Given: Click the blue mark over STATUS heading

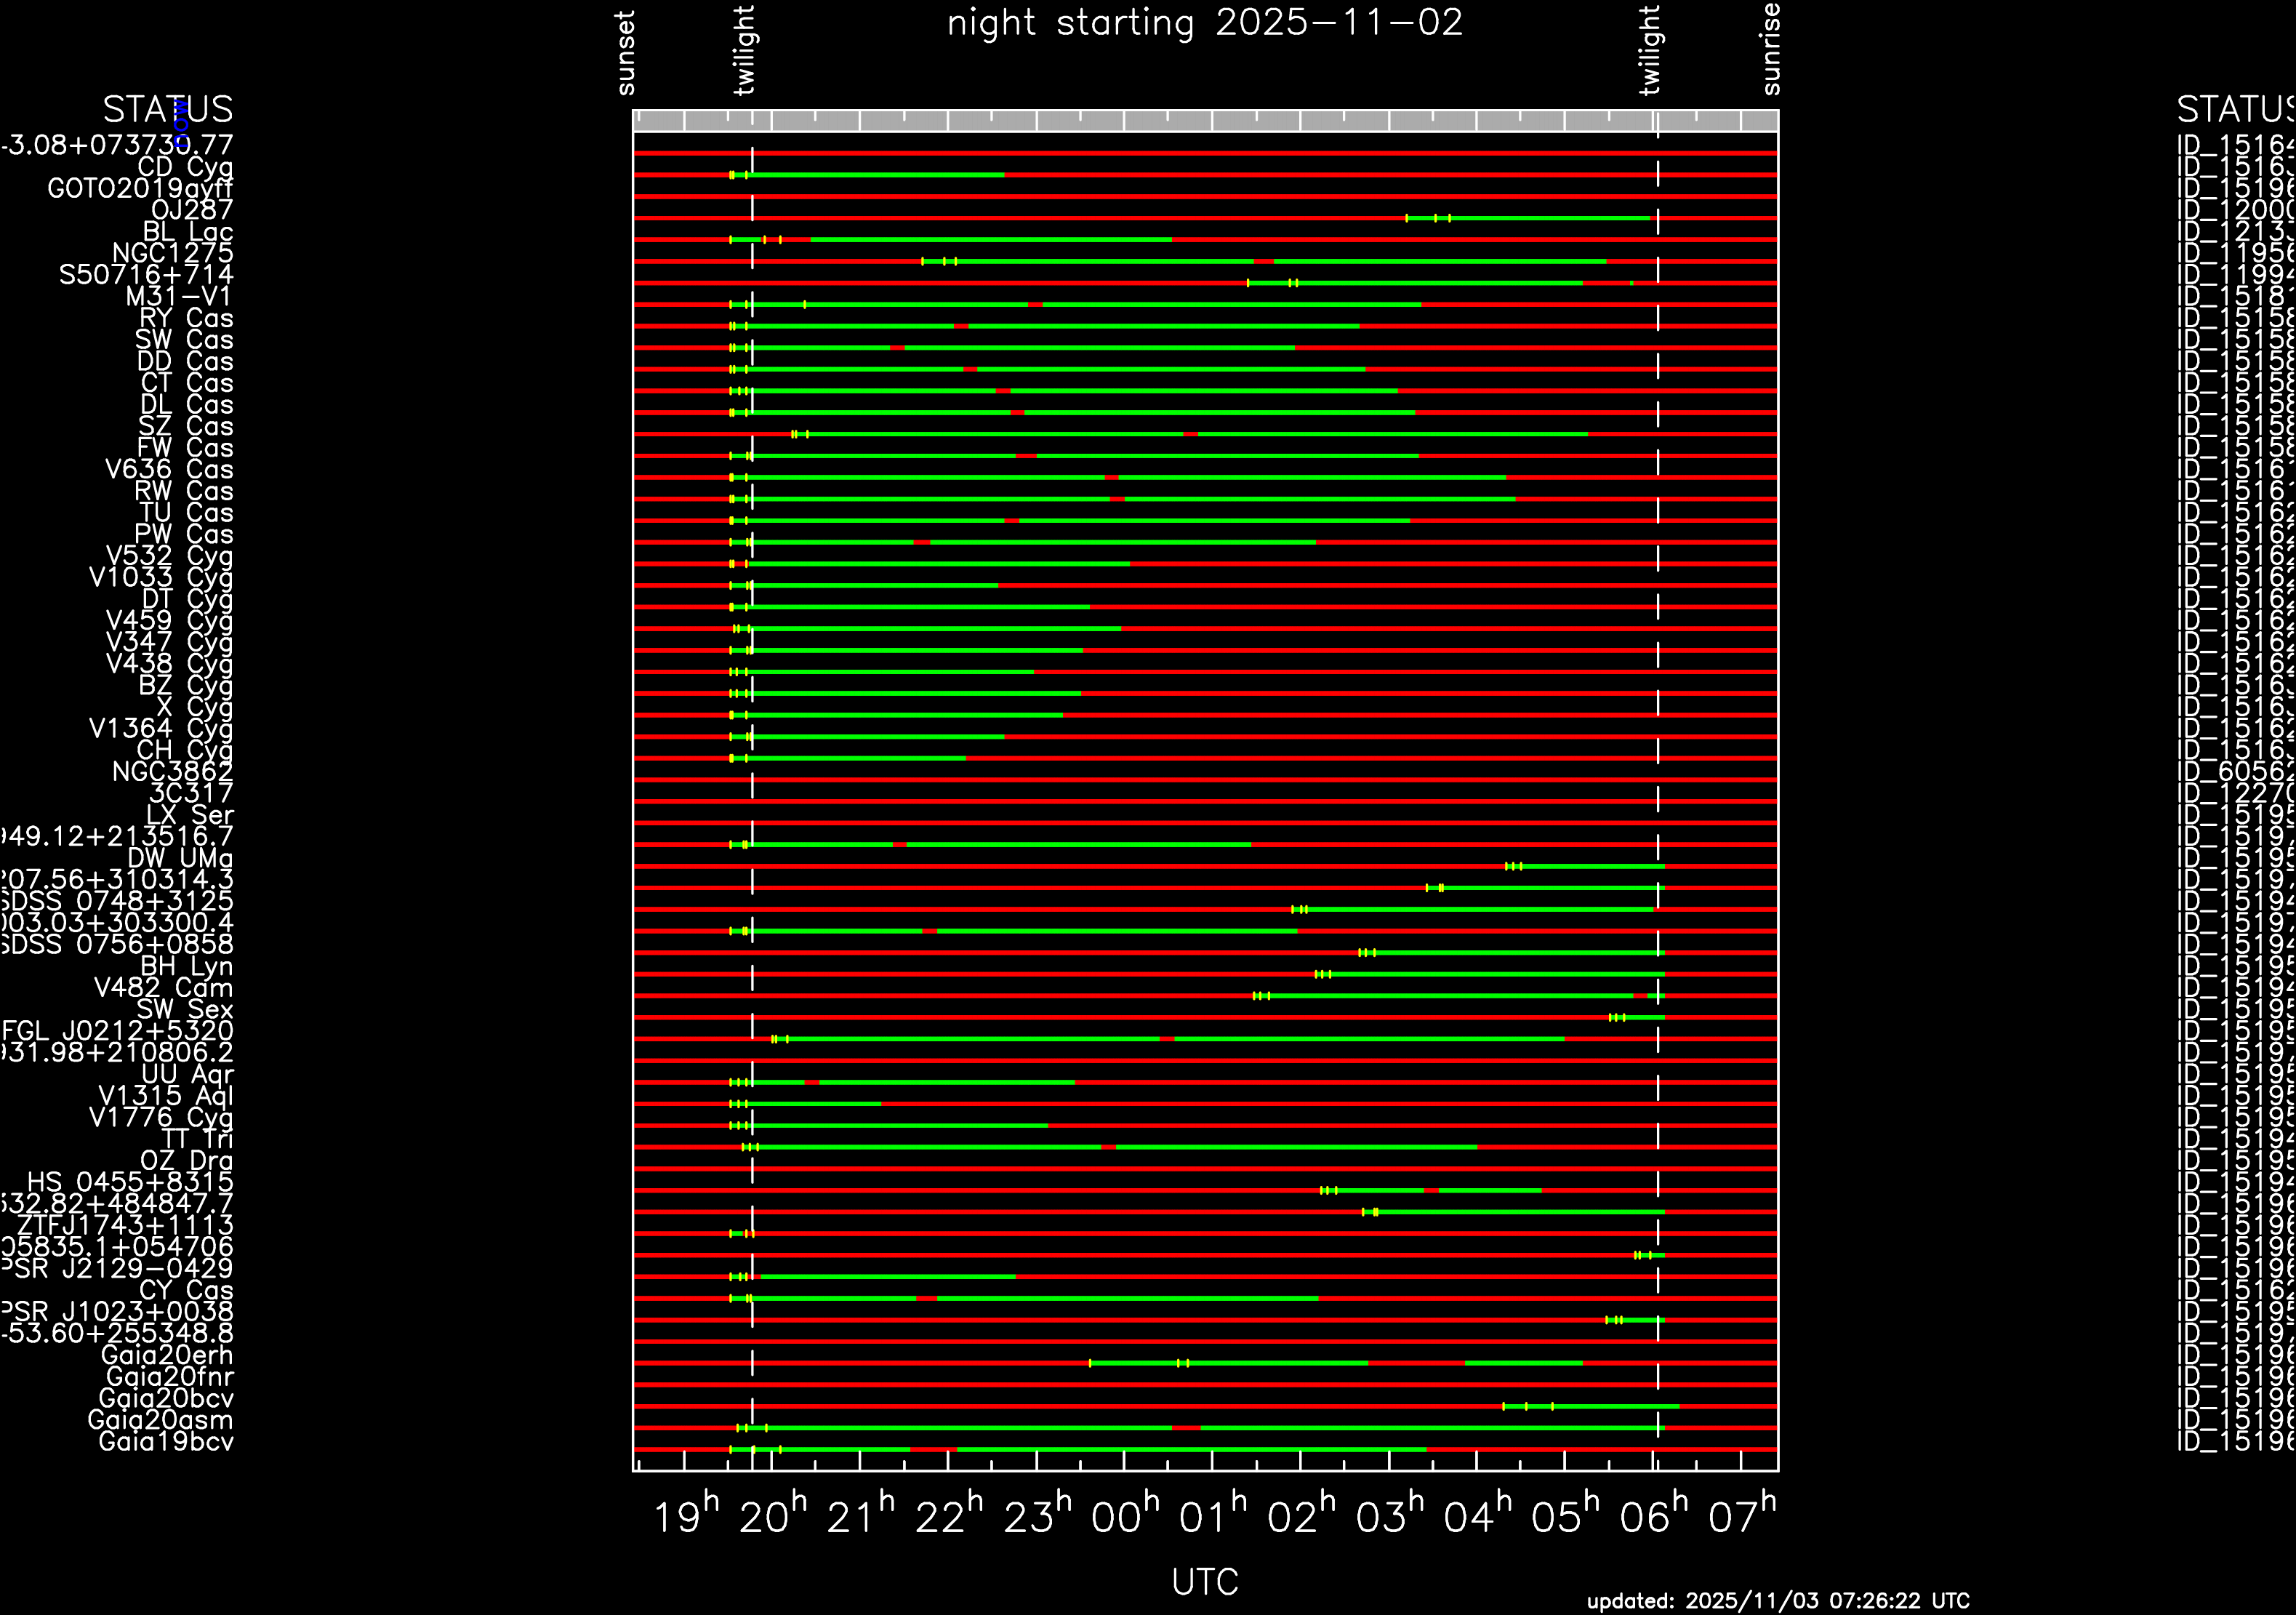Looking at the screenshot, I should coord(181,122).
